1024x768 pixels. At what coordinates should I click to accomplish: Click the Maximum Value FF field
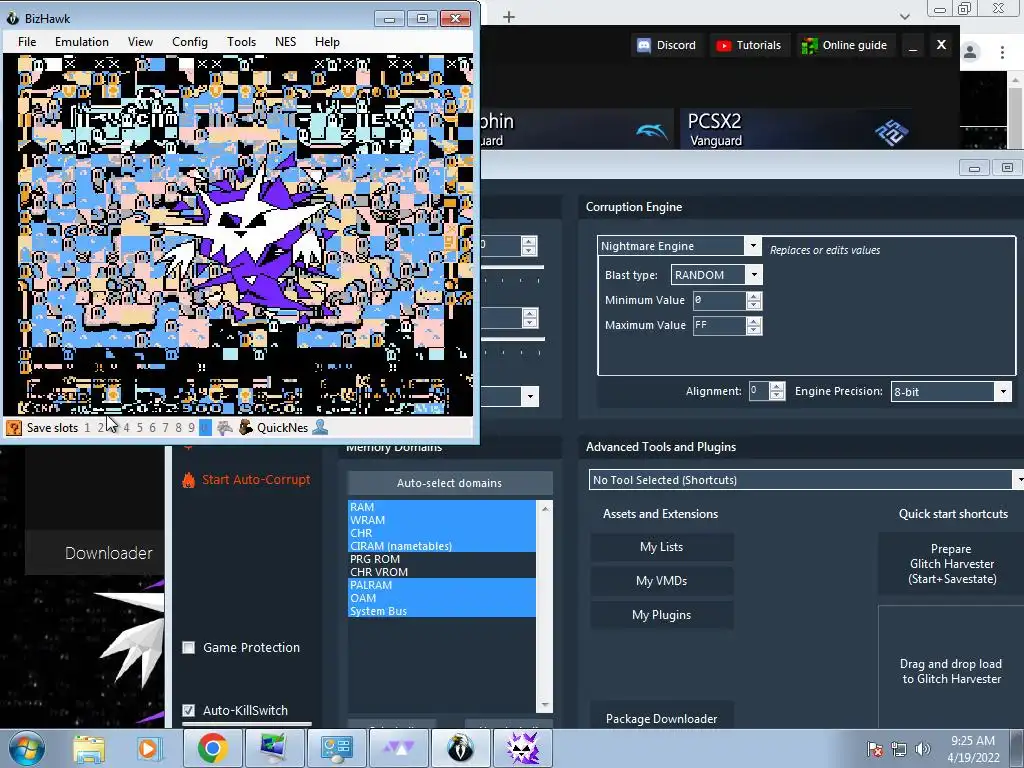(719, 325)
